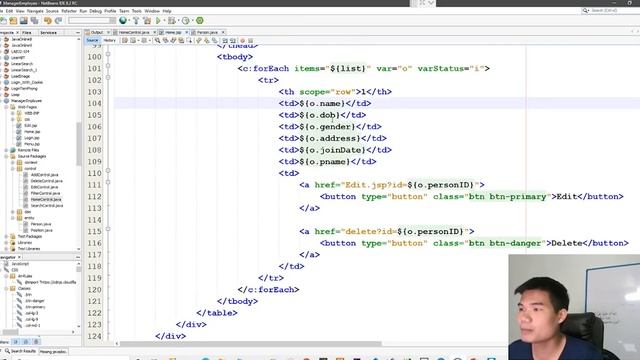Switch editor to Source view

point(92,40)
